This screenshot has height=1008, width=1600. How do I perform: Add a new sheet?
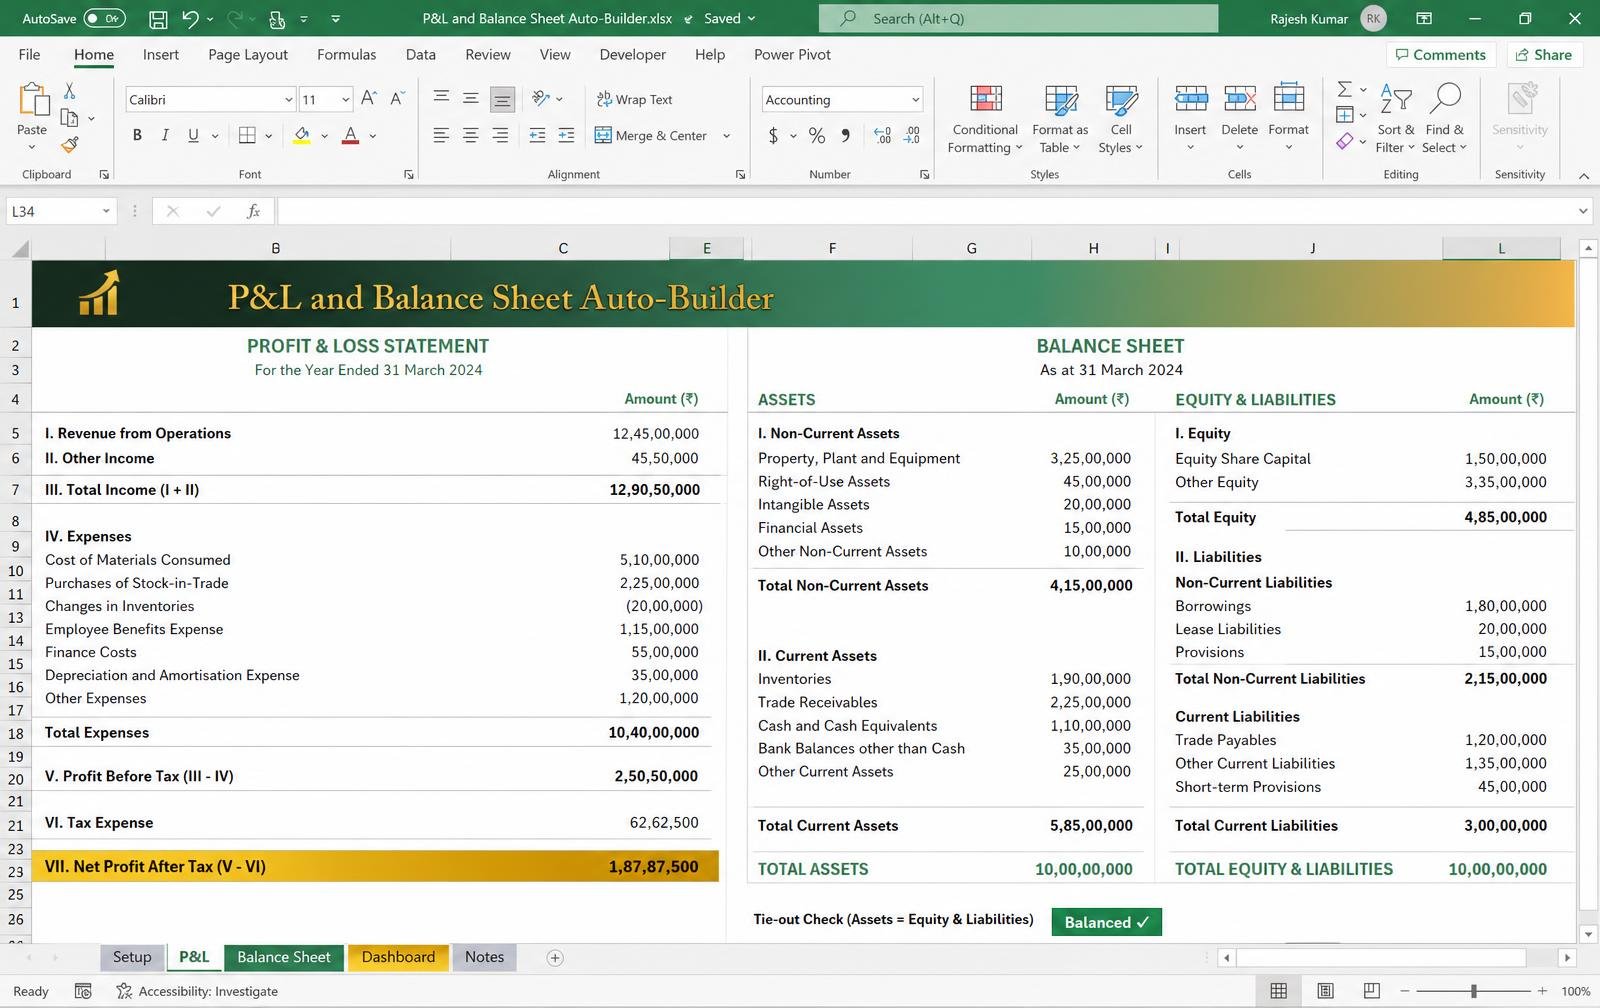pyautogui.click(x=555, y=958)
